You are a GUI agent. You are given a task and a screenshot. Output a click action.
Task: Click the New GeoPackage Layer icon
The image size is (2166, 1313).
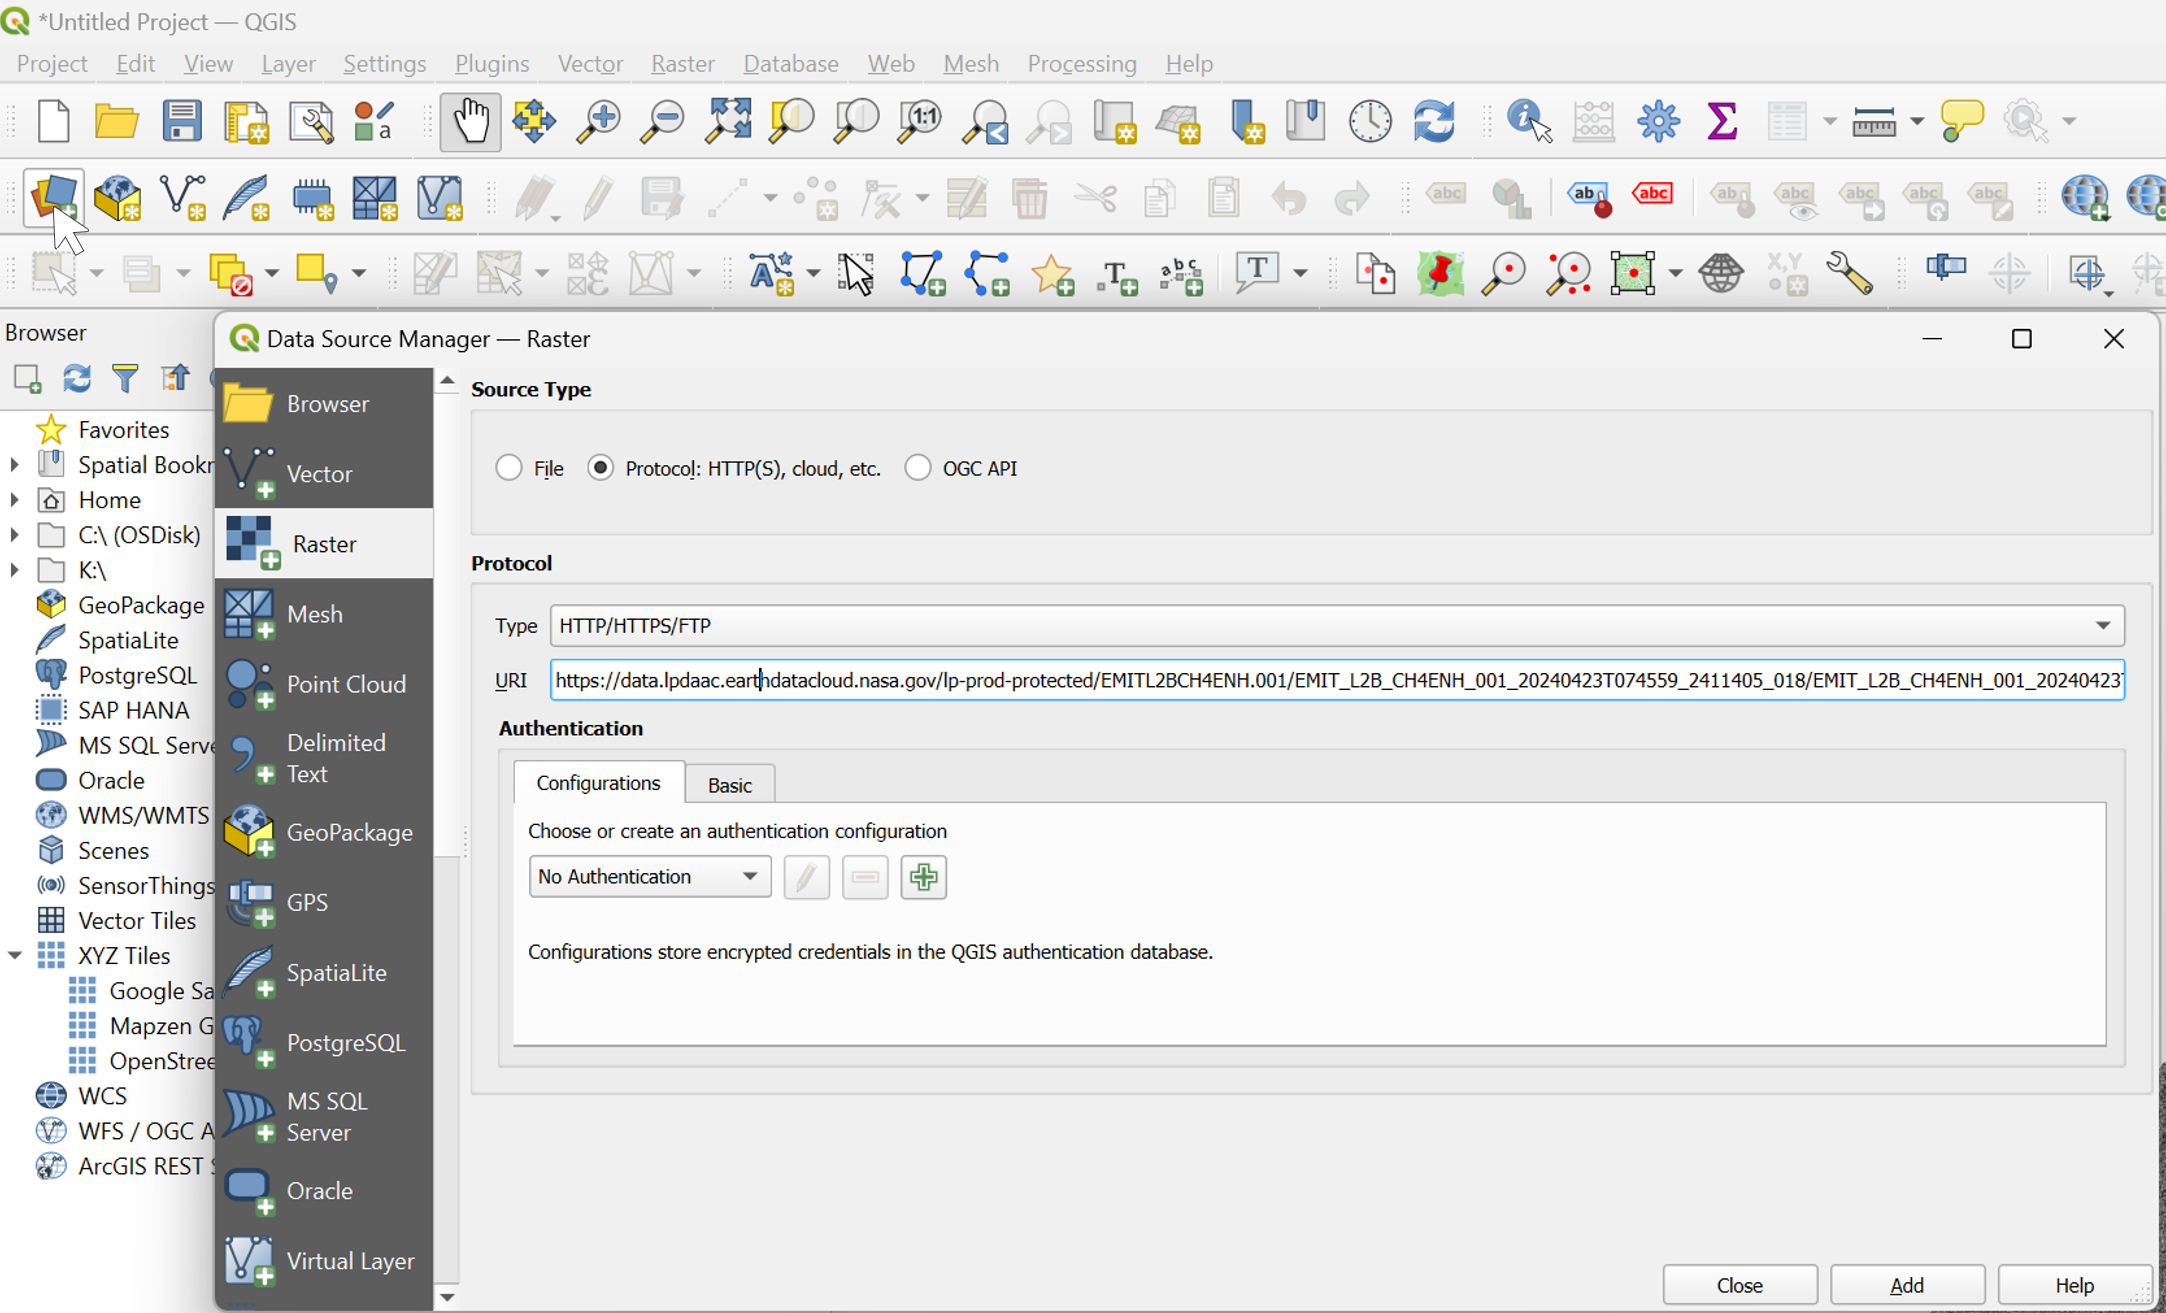tap(117, 197)
